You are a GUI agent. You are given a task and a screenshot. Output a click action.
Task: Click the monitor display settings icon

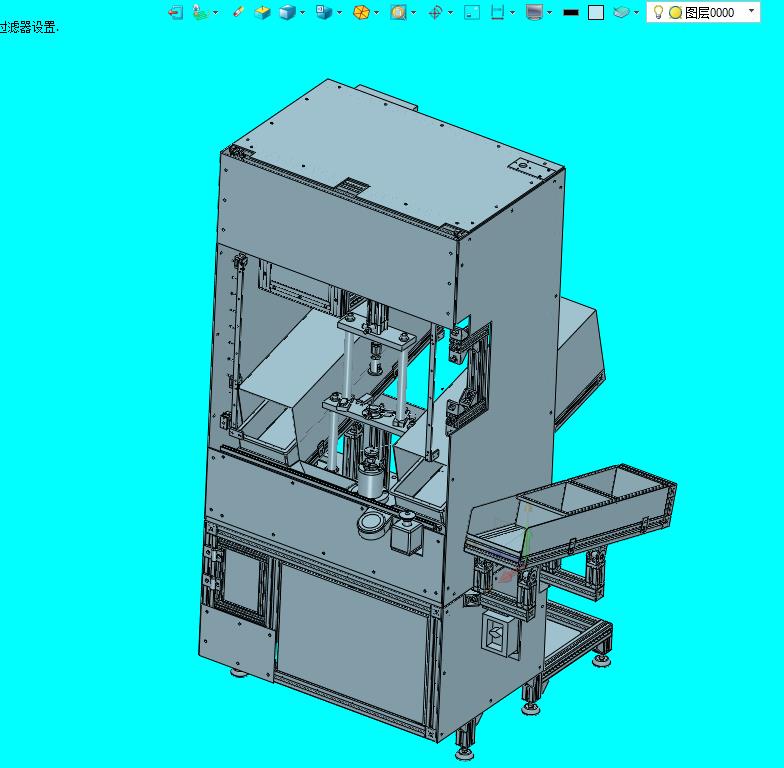534,12
